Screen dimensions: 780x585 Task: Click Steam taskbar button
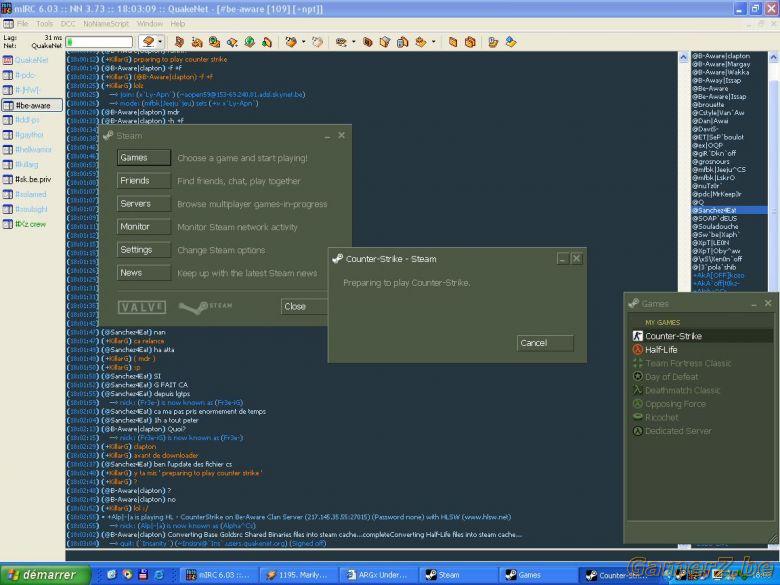(x=457, y=575)
